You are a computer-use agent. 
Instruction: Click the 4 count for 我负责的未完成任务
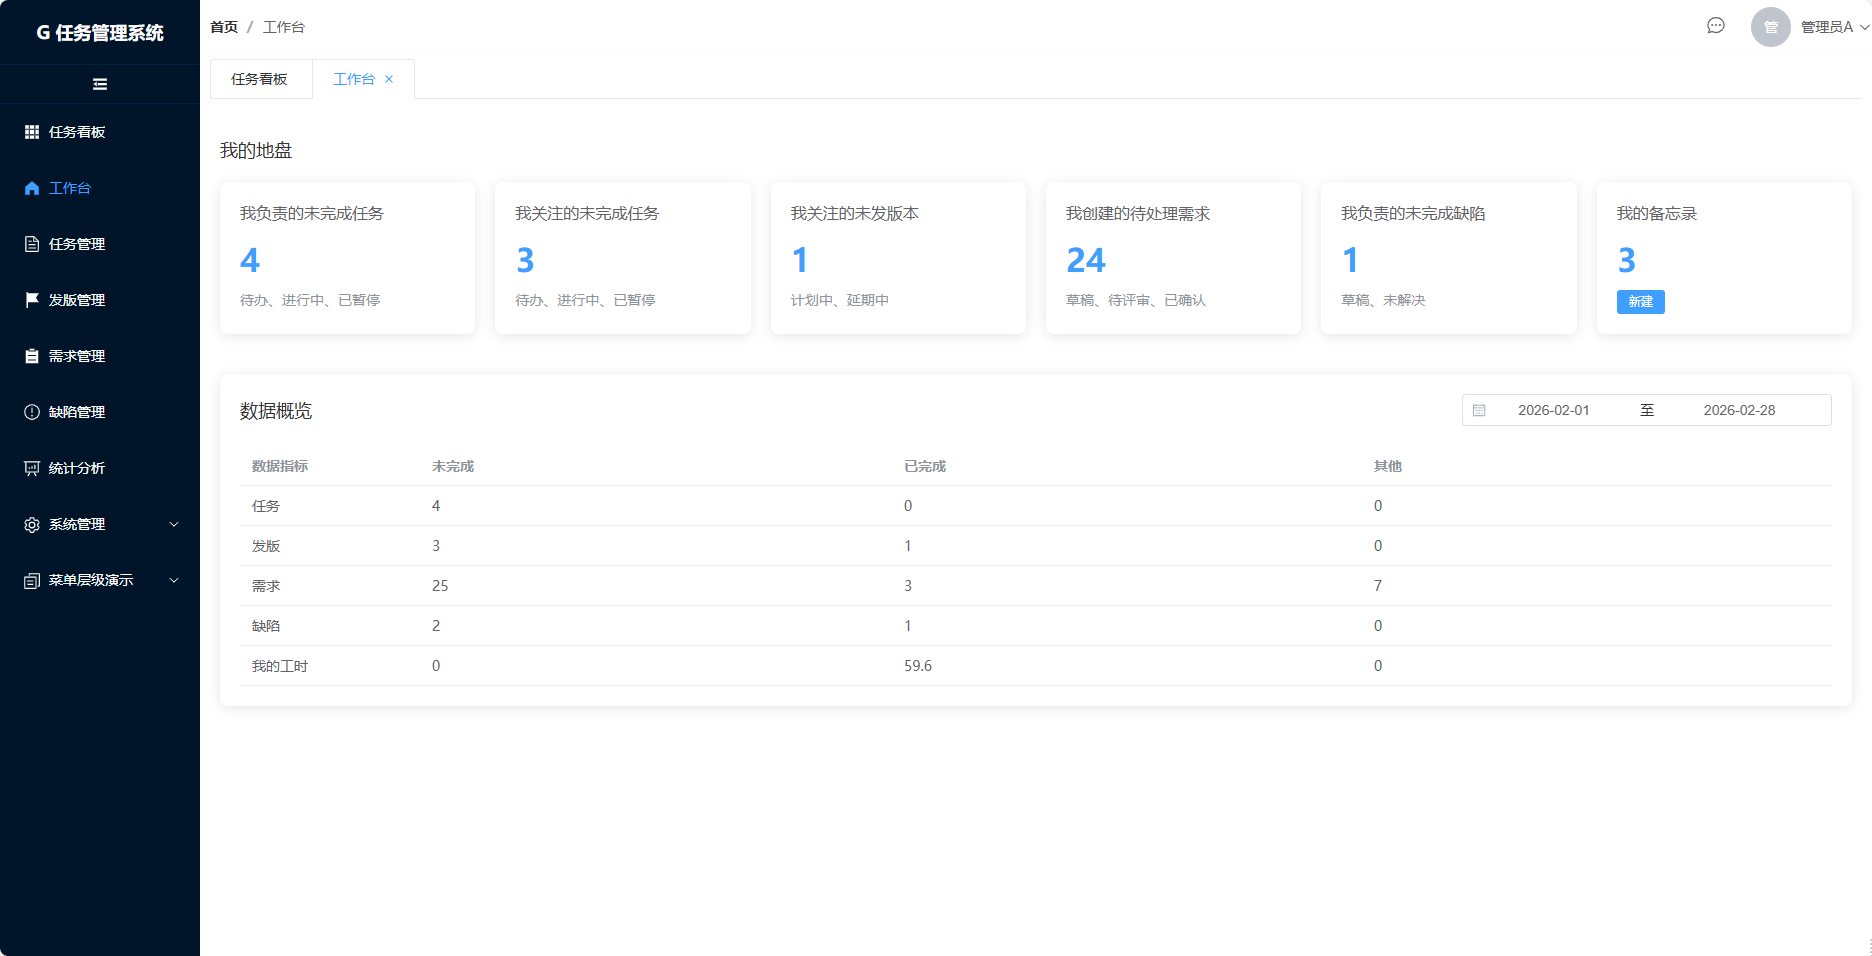click(x=250, y=260)
